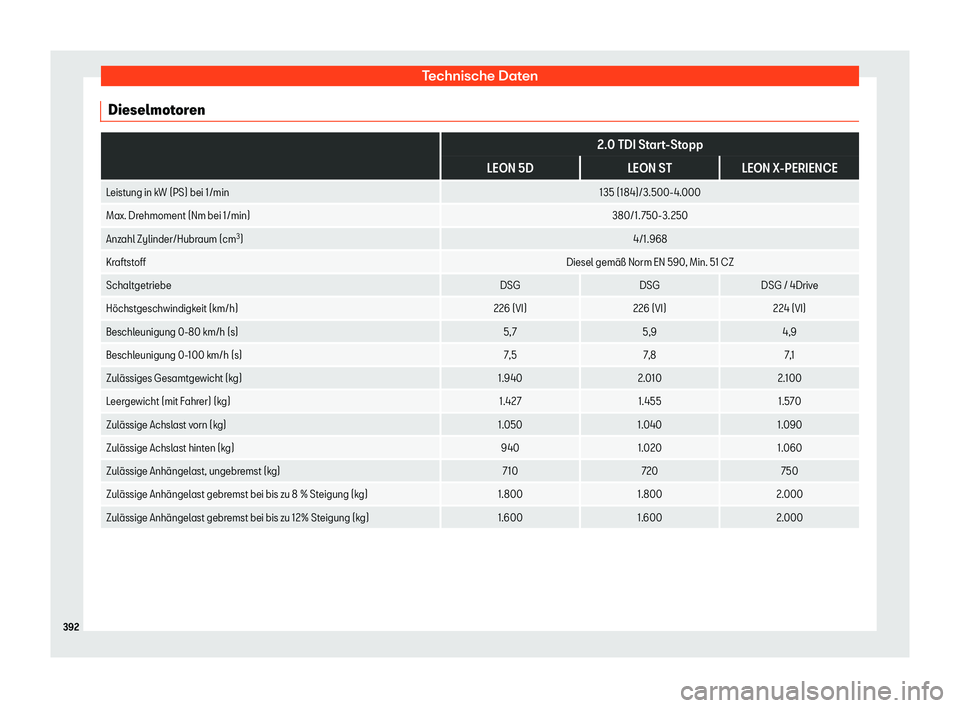Click the total weight value '2.100'
960x708 pixels.
point(789,378)
